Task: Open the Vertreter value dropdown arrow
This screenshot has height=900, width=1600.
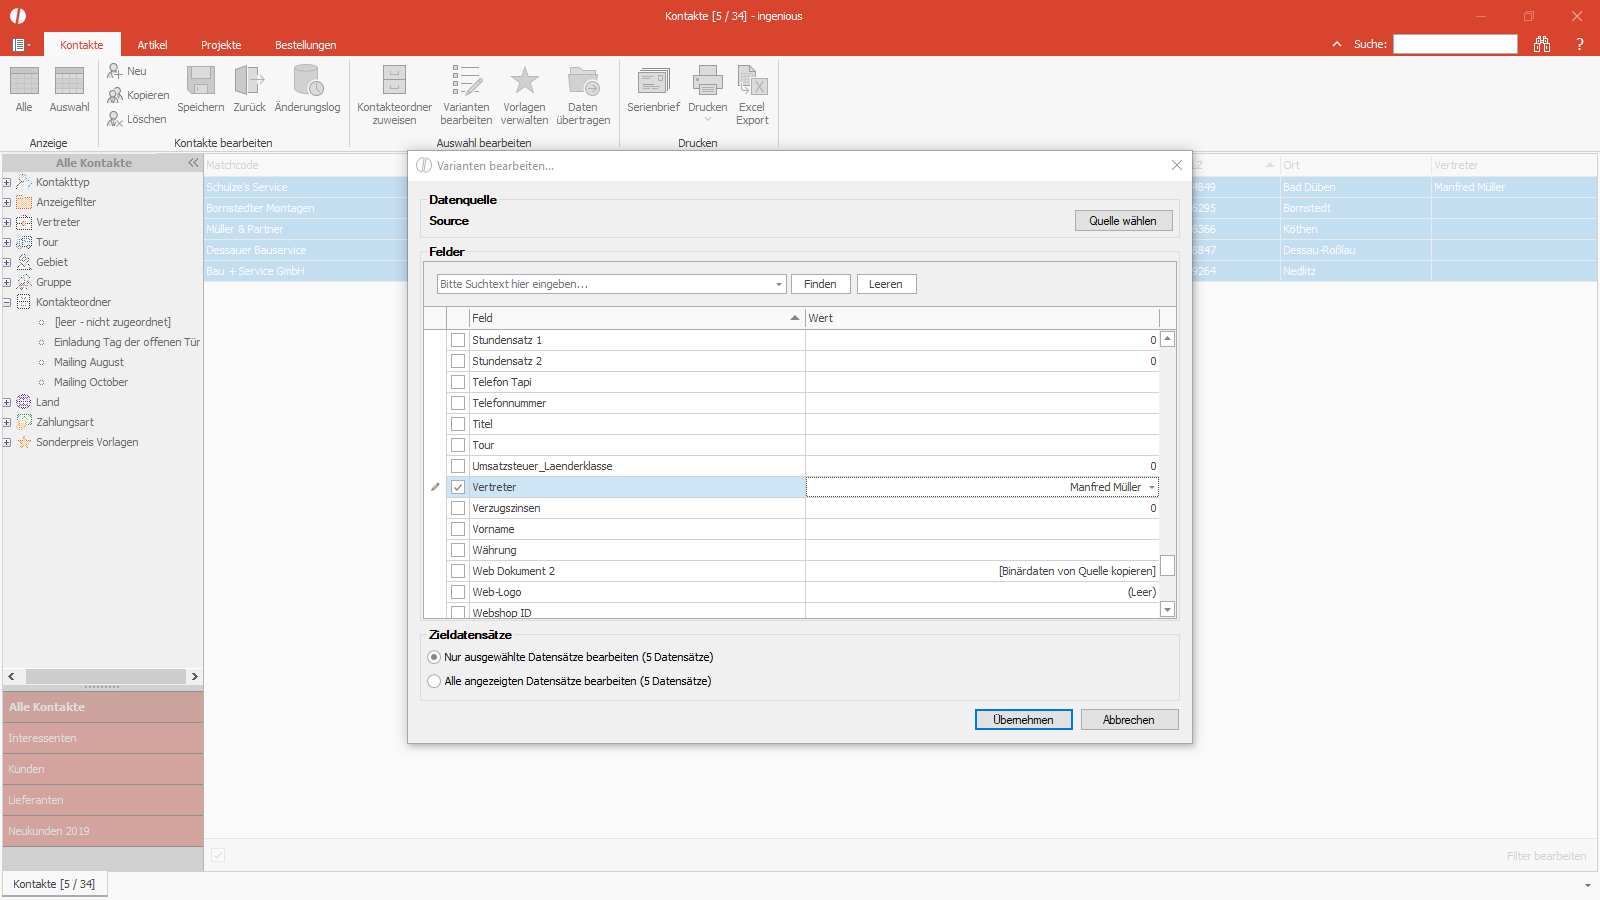Action: pyautogui.click(x=1152, y=487)
